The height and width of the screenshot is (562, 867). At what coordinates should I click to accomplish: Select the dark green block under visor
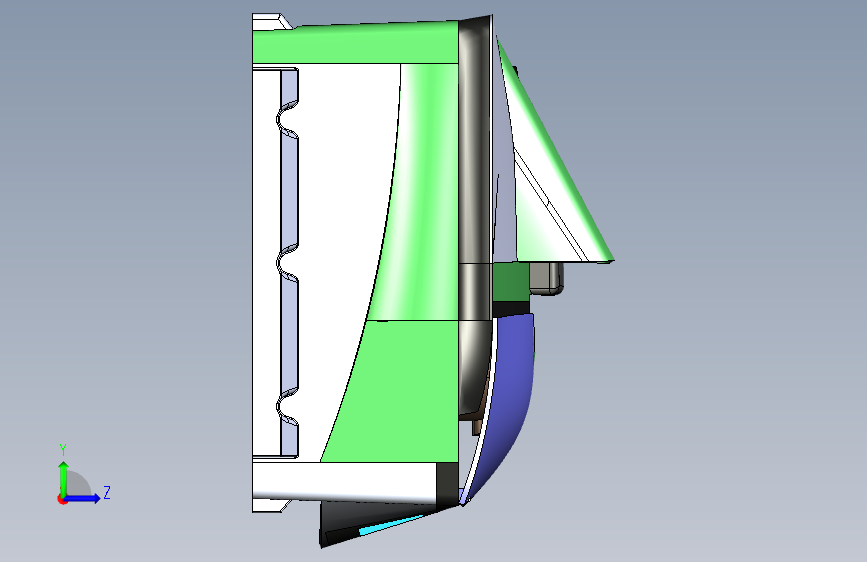click(511, 282)
